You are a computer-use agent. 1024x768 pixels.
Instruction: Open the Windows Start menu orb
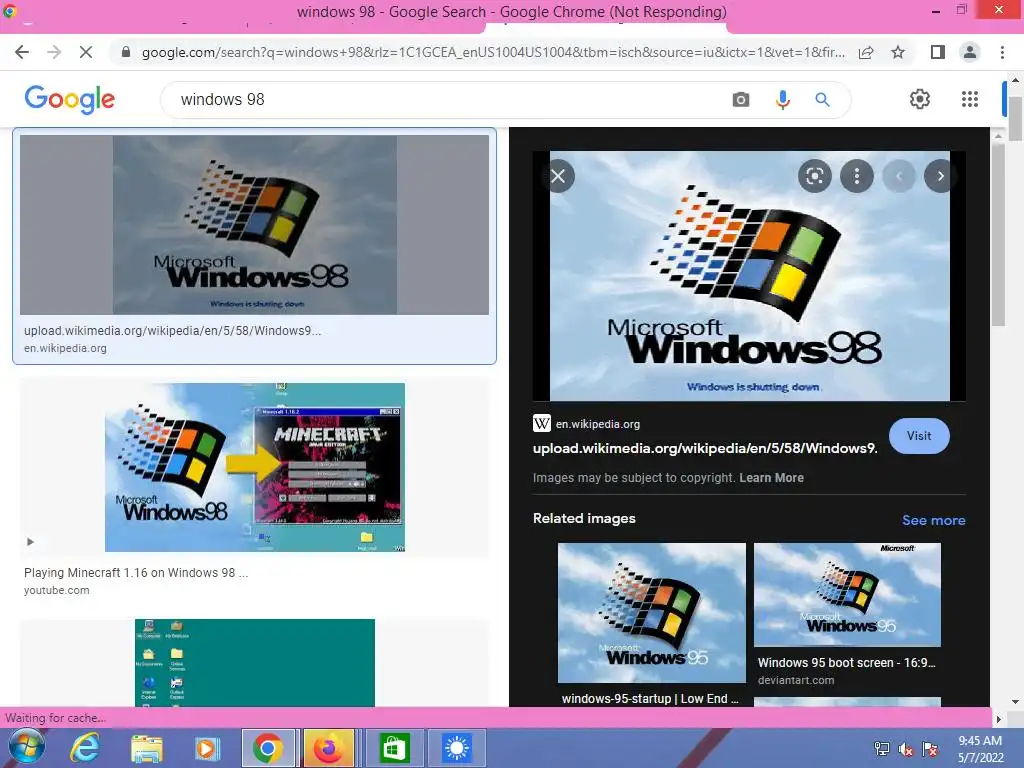[x=27, y=748]
